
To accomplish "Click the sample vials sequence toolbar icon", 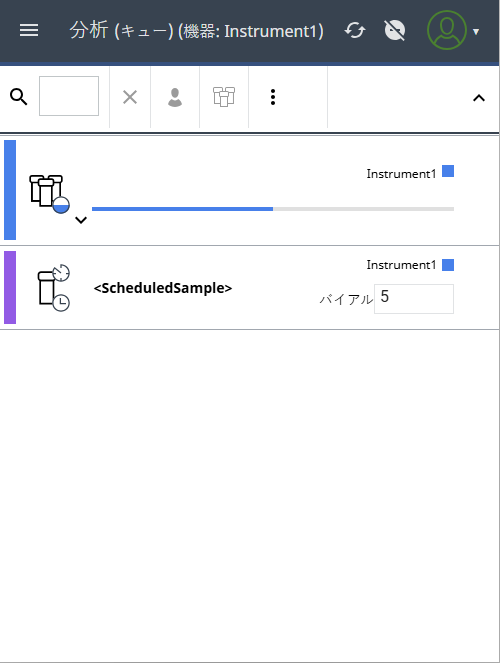I will (224, 97).
